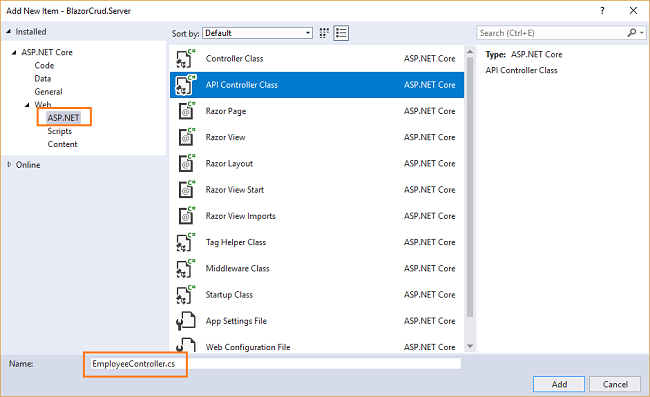Click the 'Web Configuration File' template name

coord(248,347)
